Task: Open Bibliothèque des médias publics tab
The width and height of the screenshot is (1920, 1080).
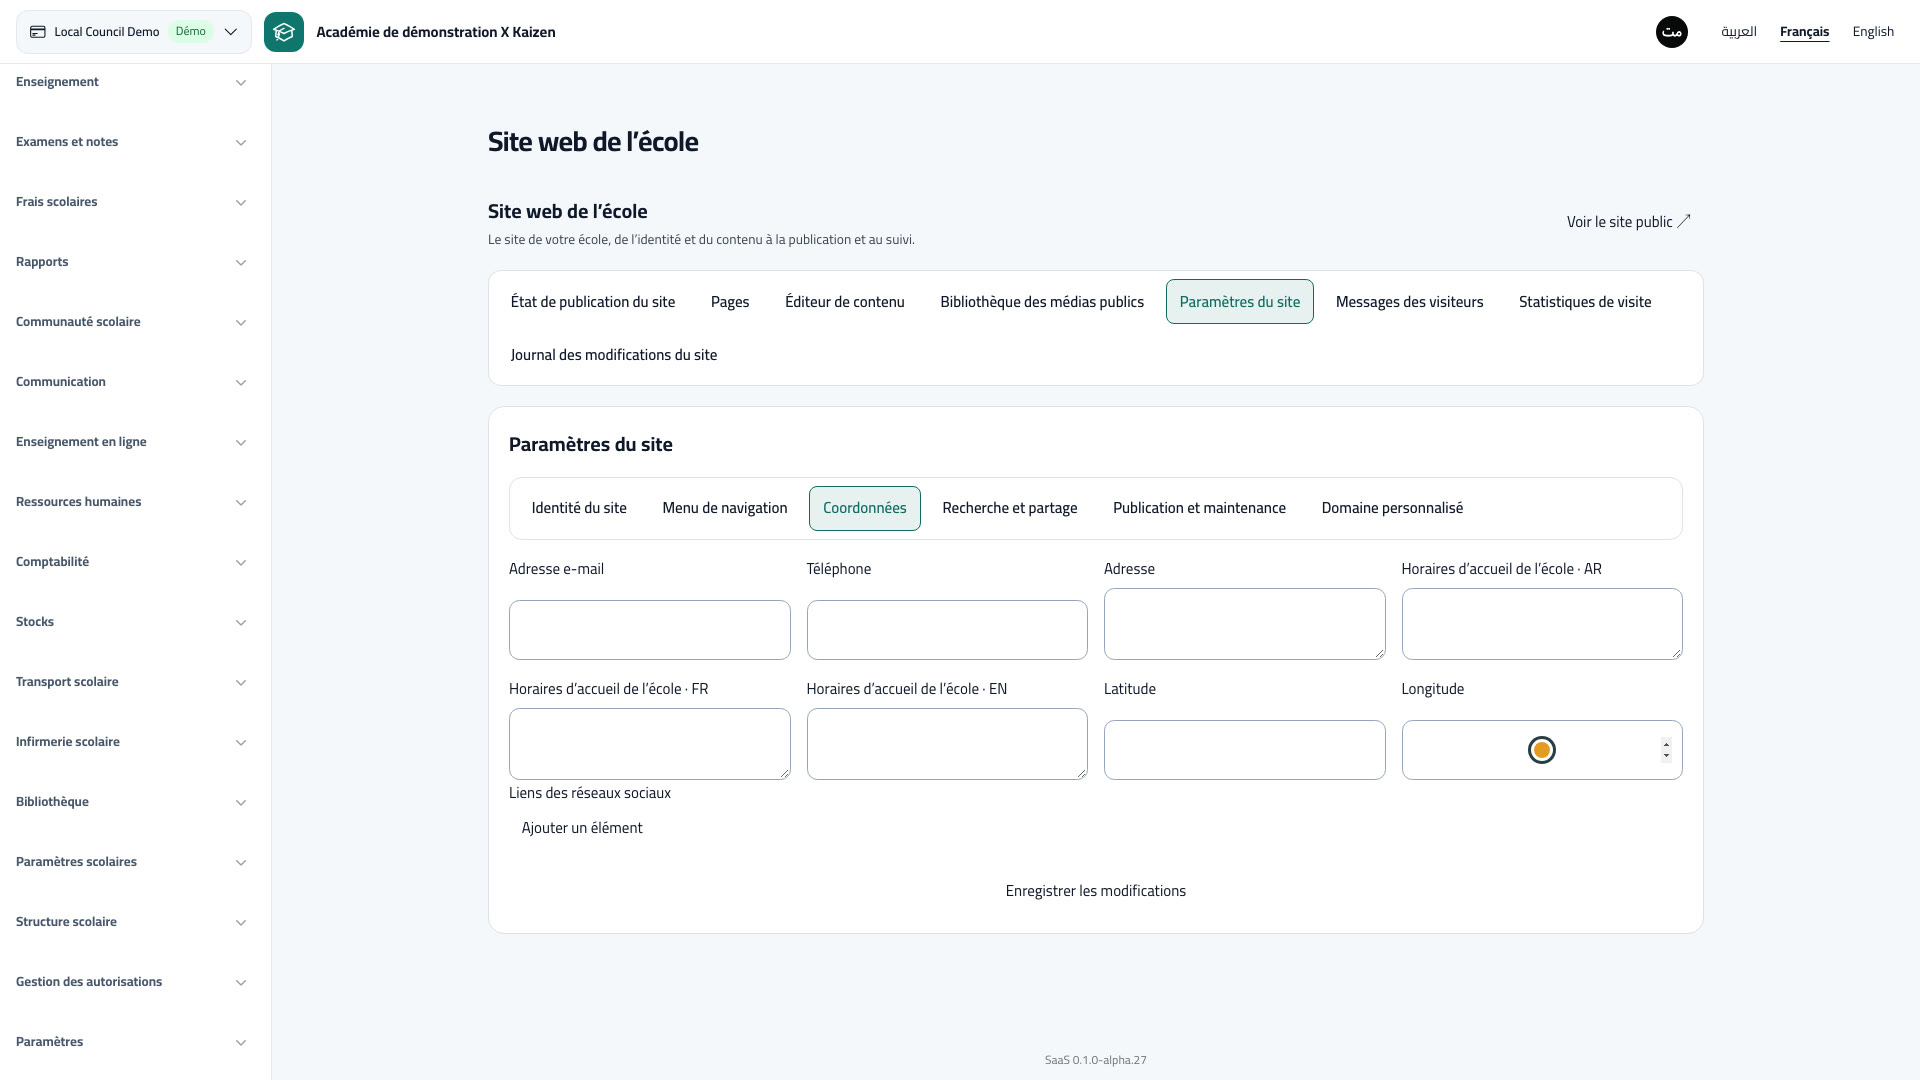Action: 1042,302
